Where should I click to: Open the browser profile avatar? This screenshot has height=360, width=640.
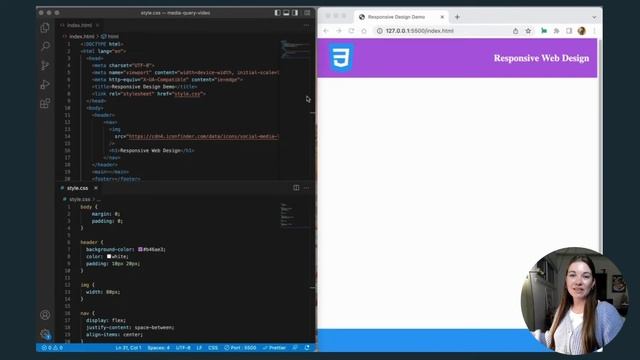click(582, 31)
